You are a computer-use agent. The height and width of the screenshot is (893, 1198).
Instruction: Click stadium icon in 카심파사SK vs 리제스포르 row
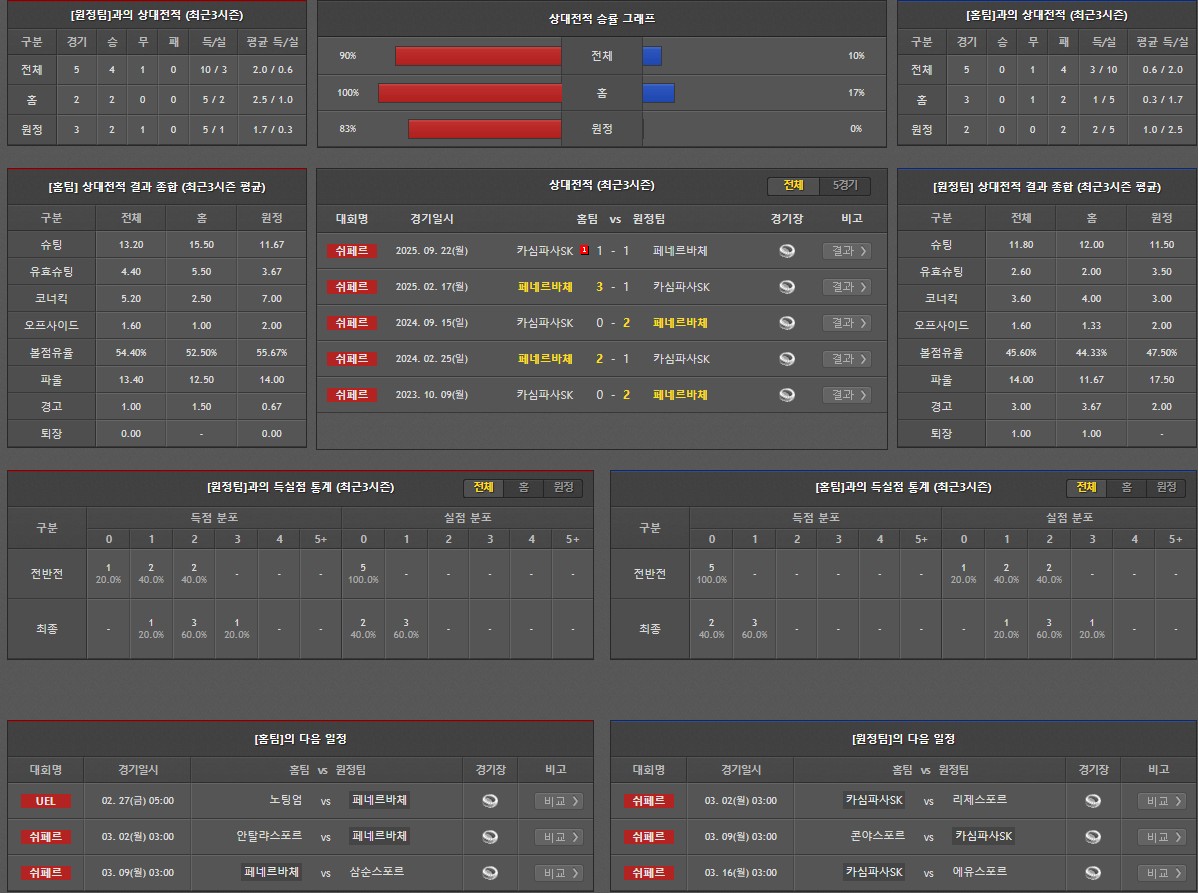1093,801
